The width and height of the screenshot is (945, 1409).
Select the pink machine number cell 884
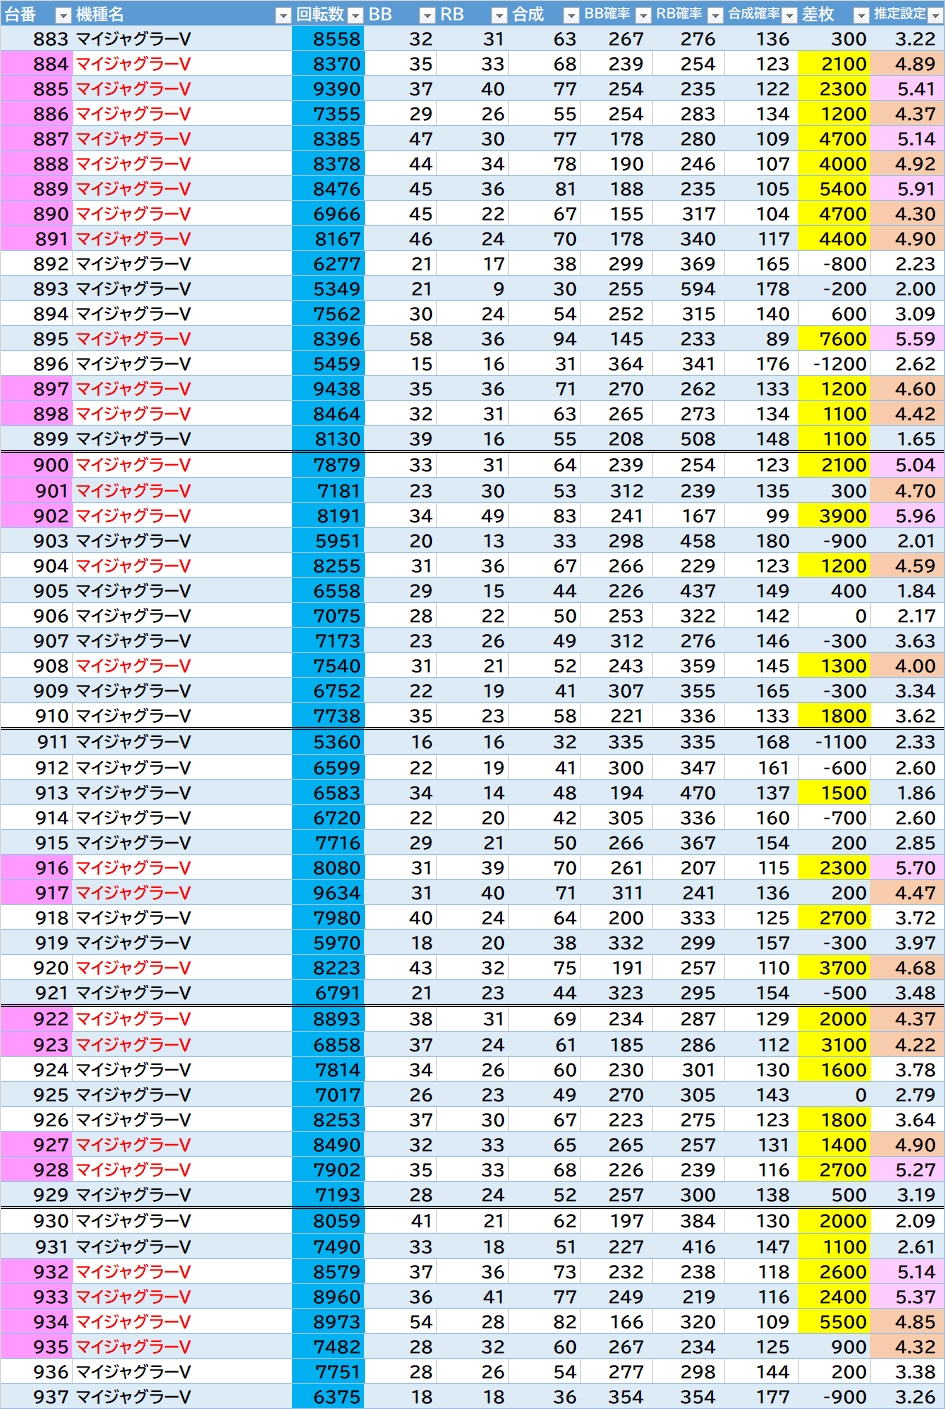point(37,64)
